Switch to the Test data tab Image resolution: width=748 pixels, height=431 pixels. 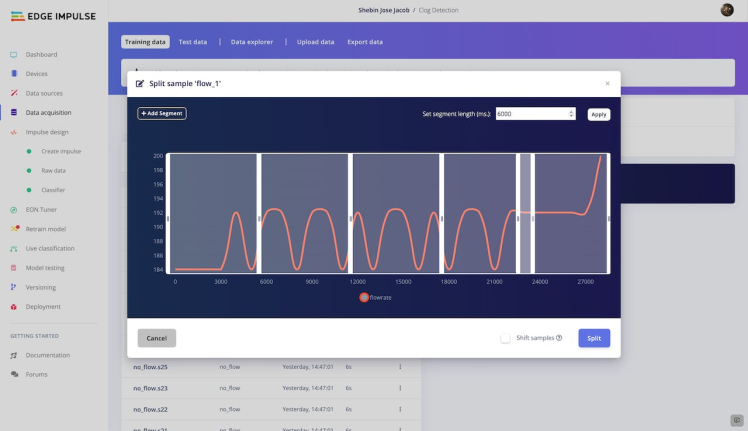coord(193,42)
